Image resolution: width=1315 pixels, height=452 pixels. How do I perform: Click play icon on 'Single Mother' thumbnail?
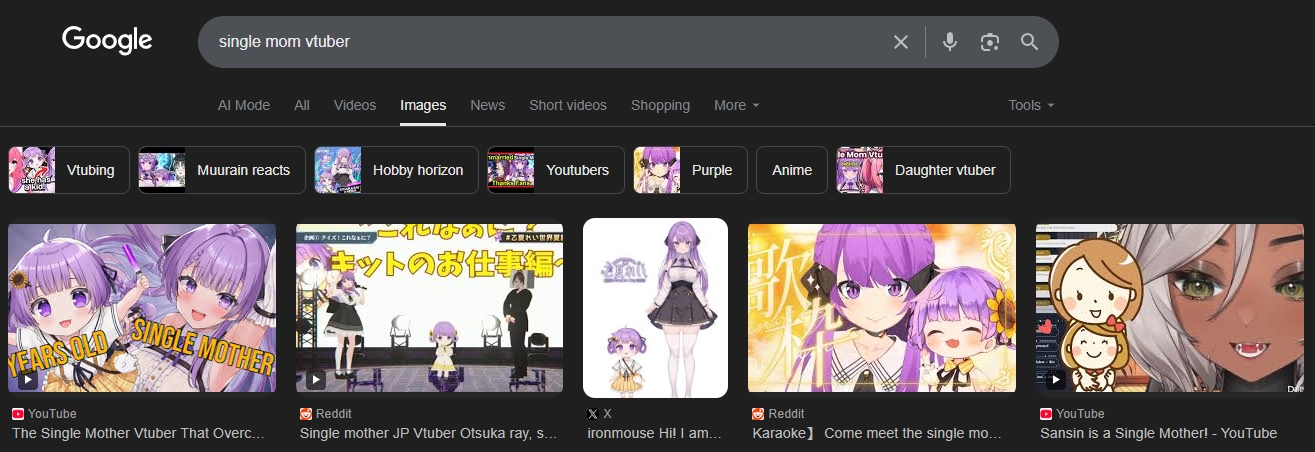27,380
